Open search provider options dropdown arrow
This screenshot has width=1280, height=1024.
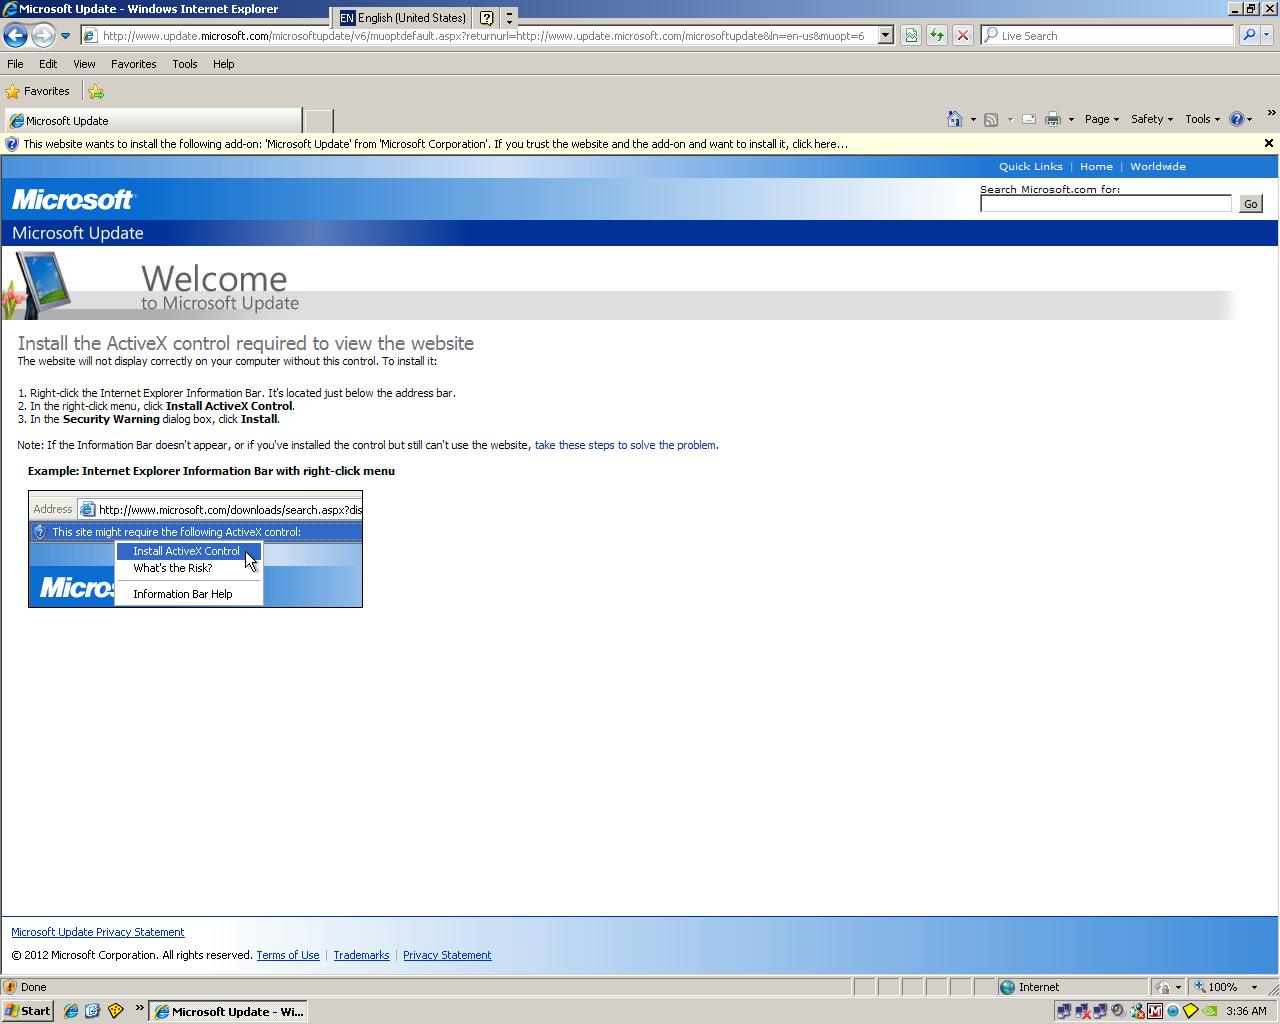click(x=1266, y=36)
